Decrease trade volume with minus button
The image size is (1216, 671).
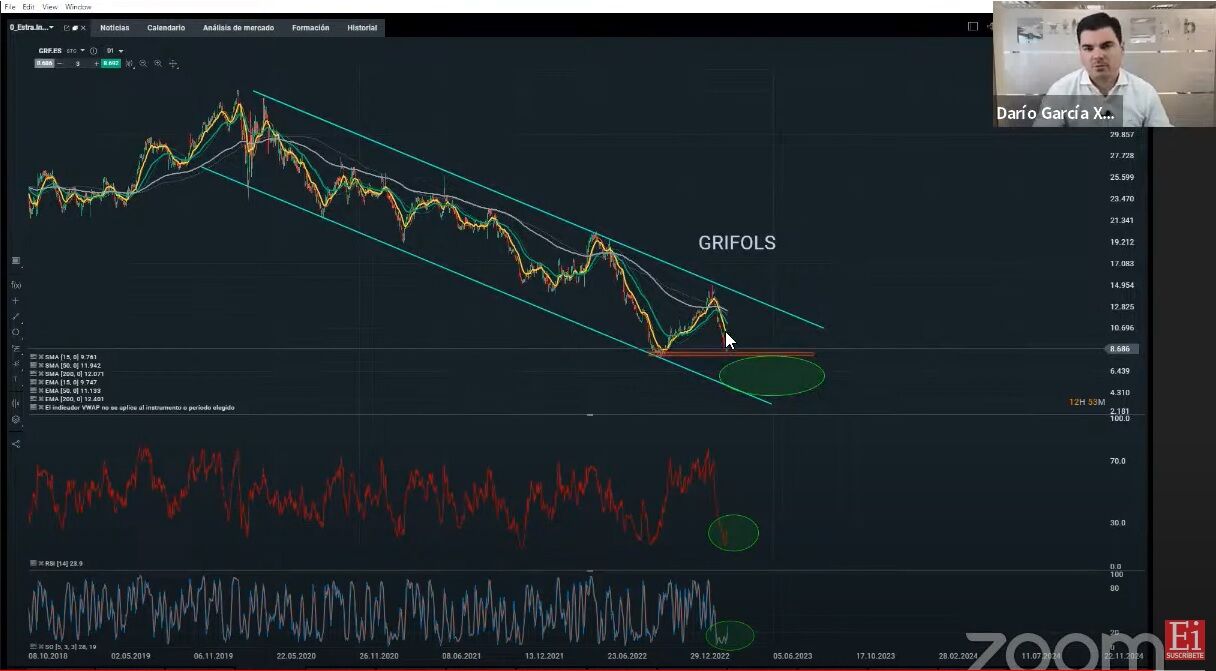[59, 63]
